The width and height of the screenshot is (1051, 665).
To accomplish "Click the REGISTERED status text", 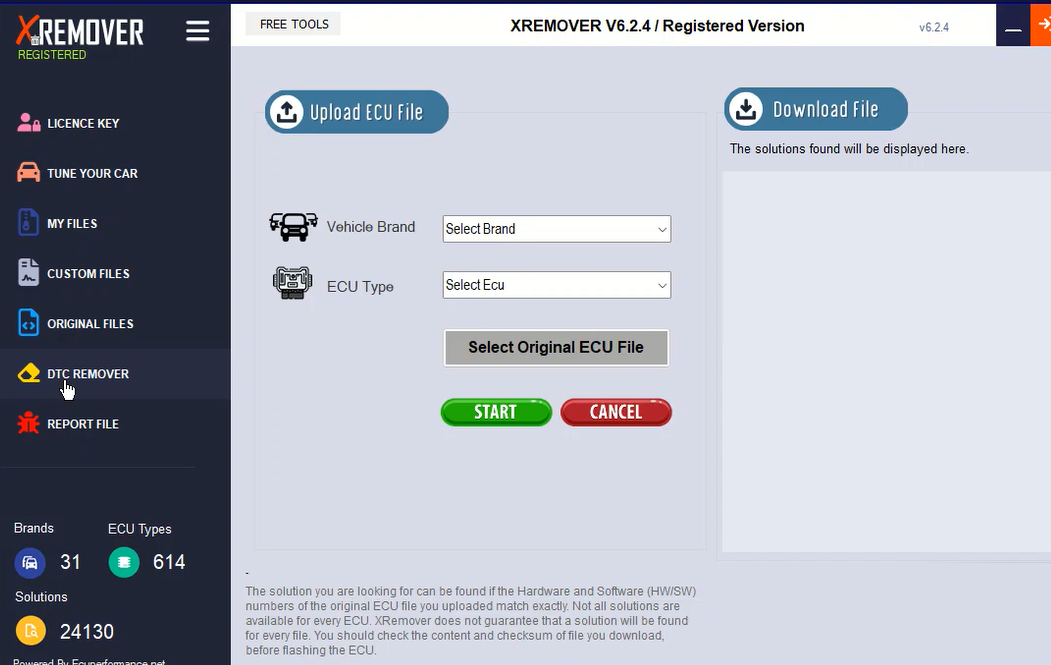I will (52, 55).
